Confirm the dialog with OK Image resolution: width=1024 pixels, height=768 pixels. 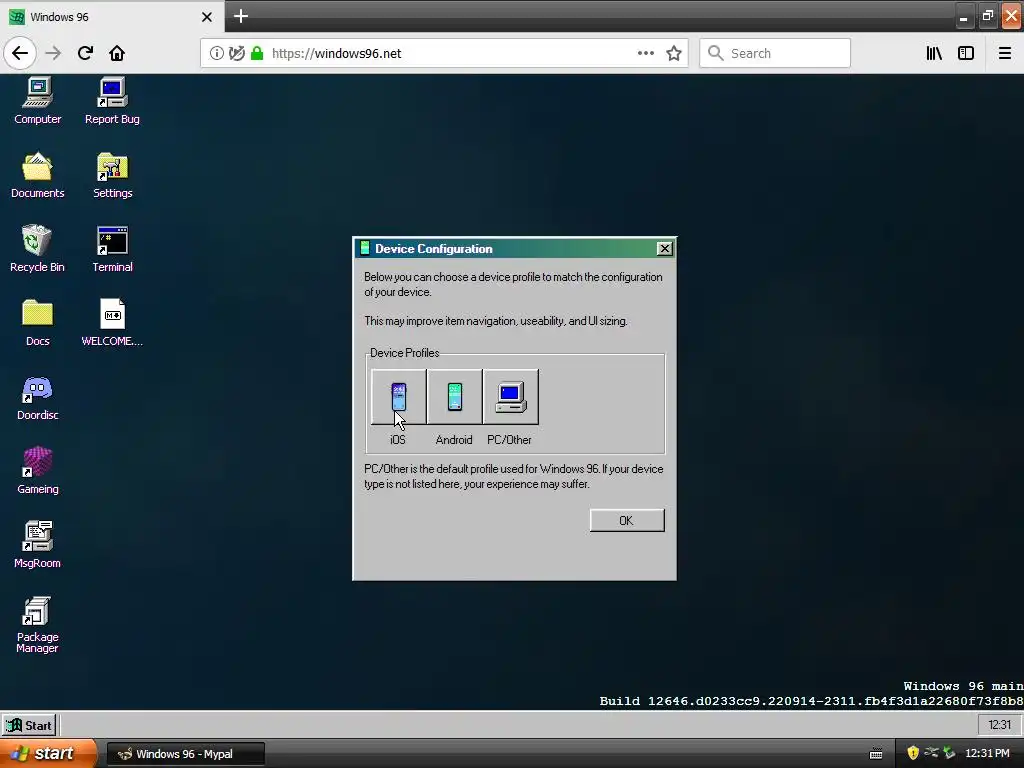tap(627, 520)
